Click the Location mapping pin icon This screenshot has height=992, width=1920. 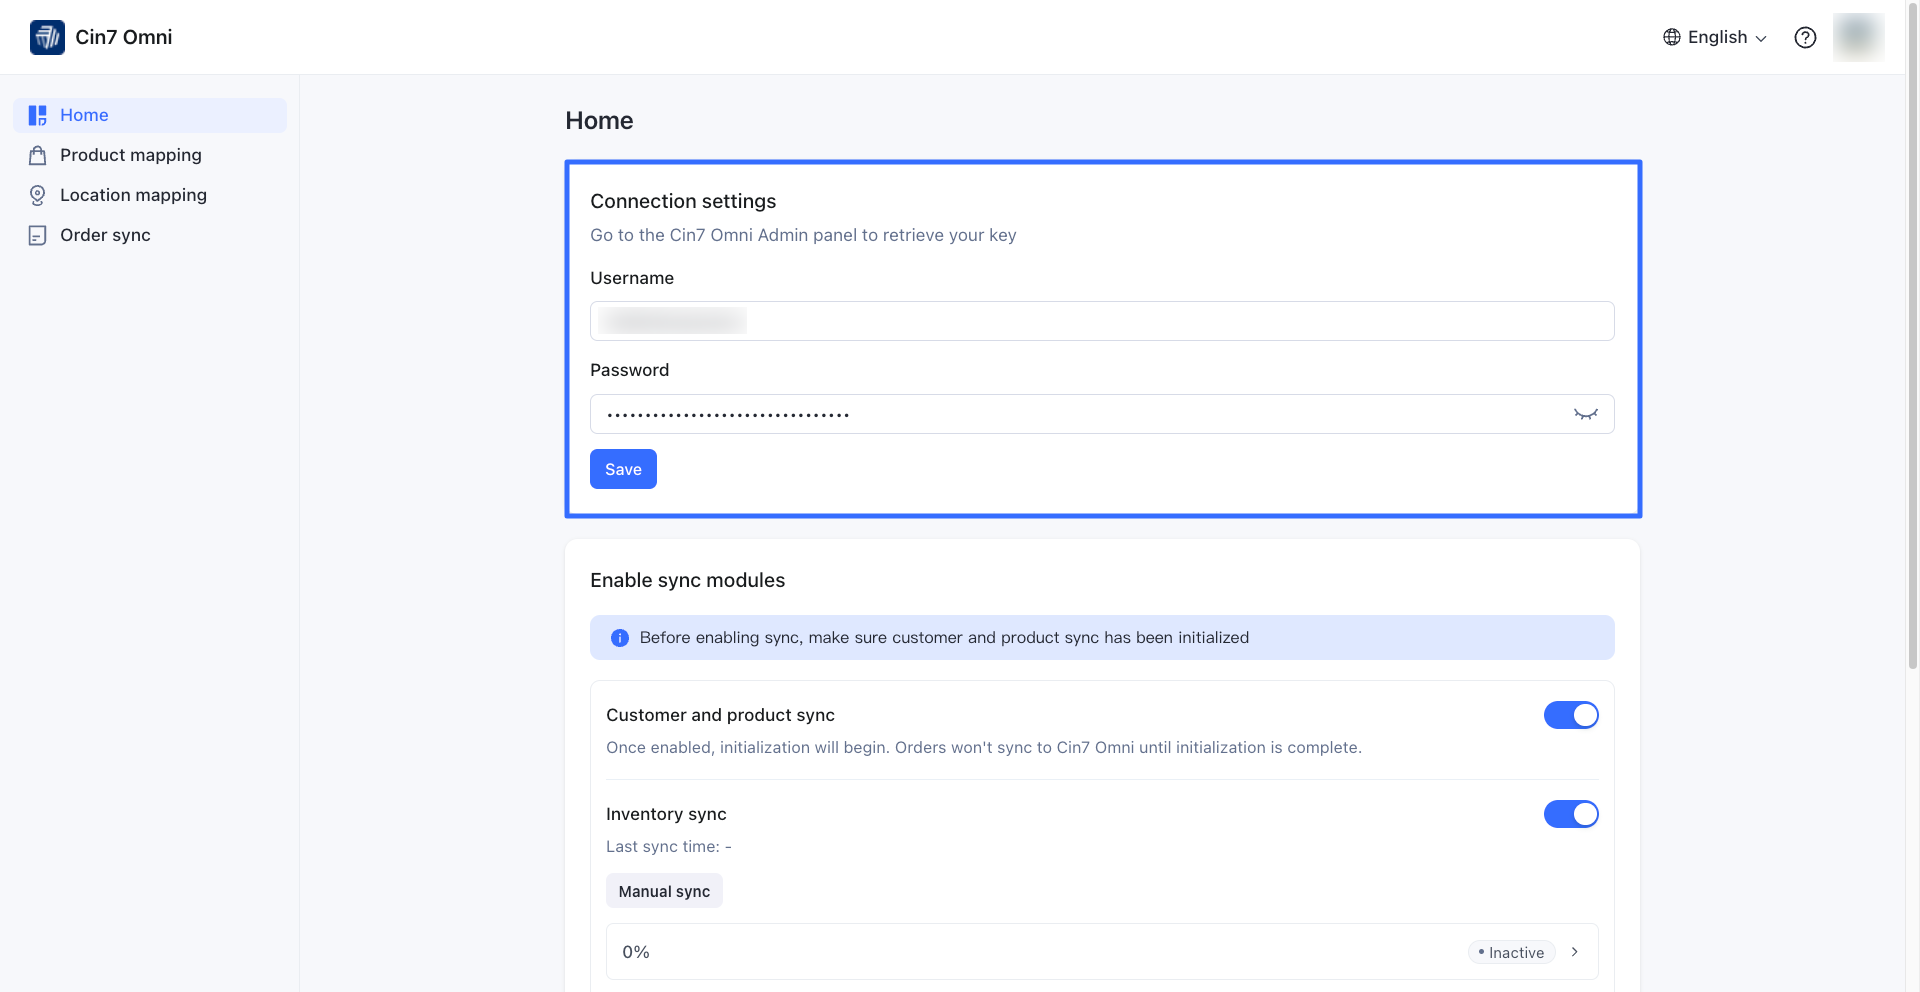(x=38, y=195)
